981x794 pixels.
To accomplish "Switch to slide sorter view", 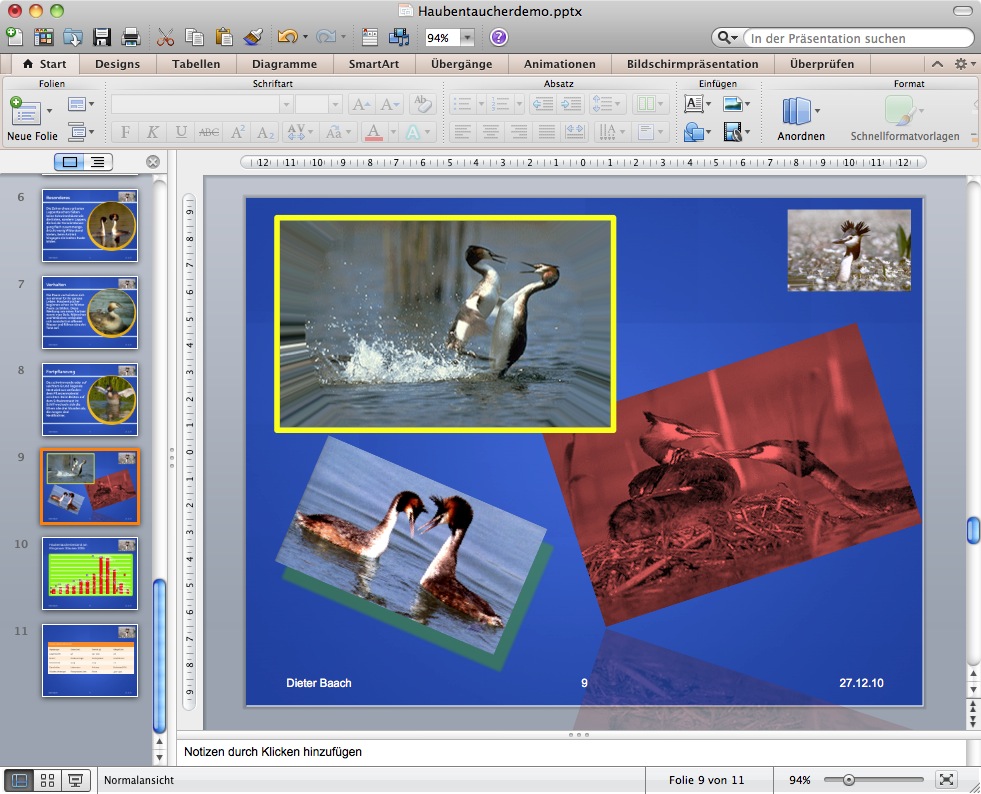I will pyautogui.click(x=47, y=780).
